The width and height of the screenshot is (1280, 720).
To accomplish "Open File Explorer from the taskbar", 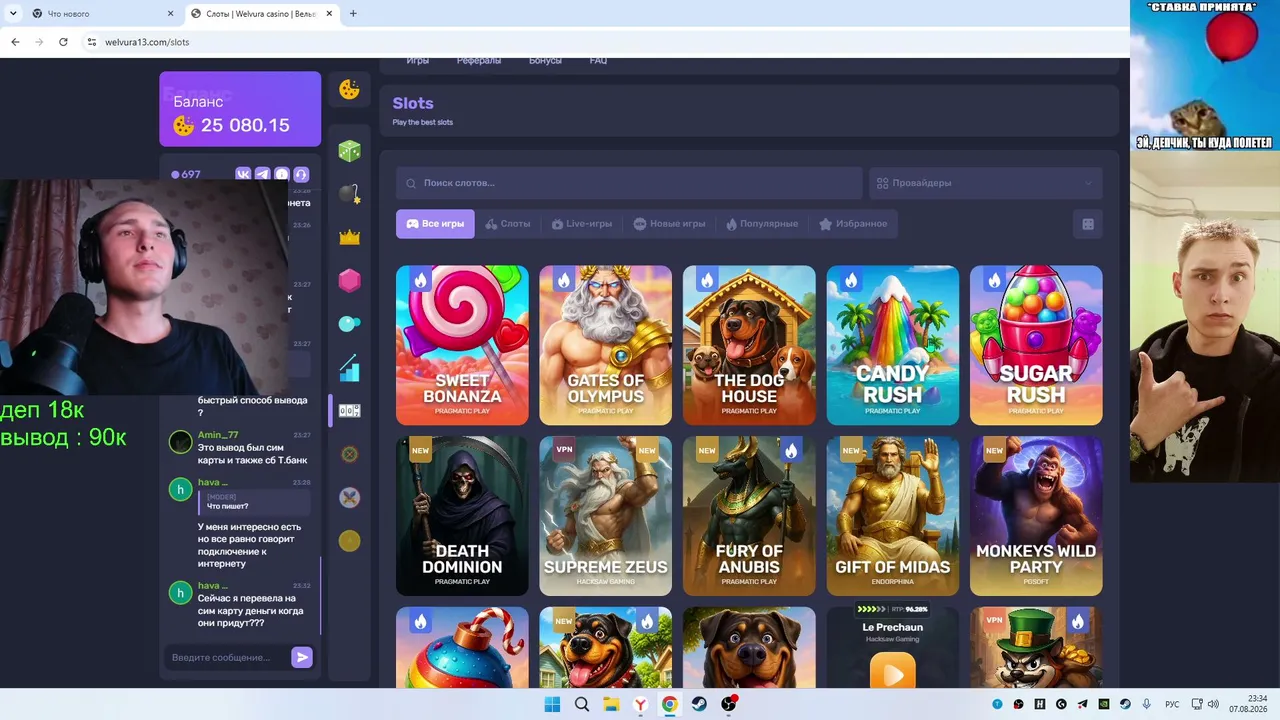I will (611, 705).
